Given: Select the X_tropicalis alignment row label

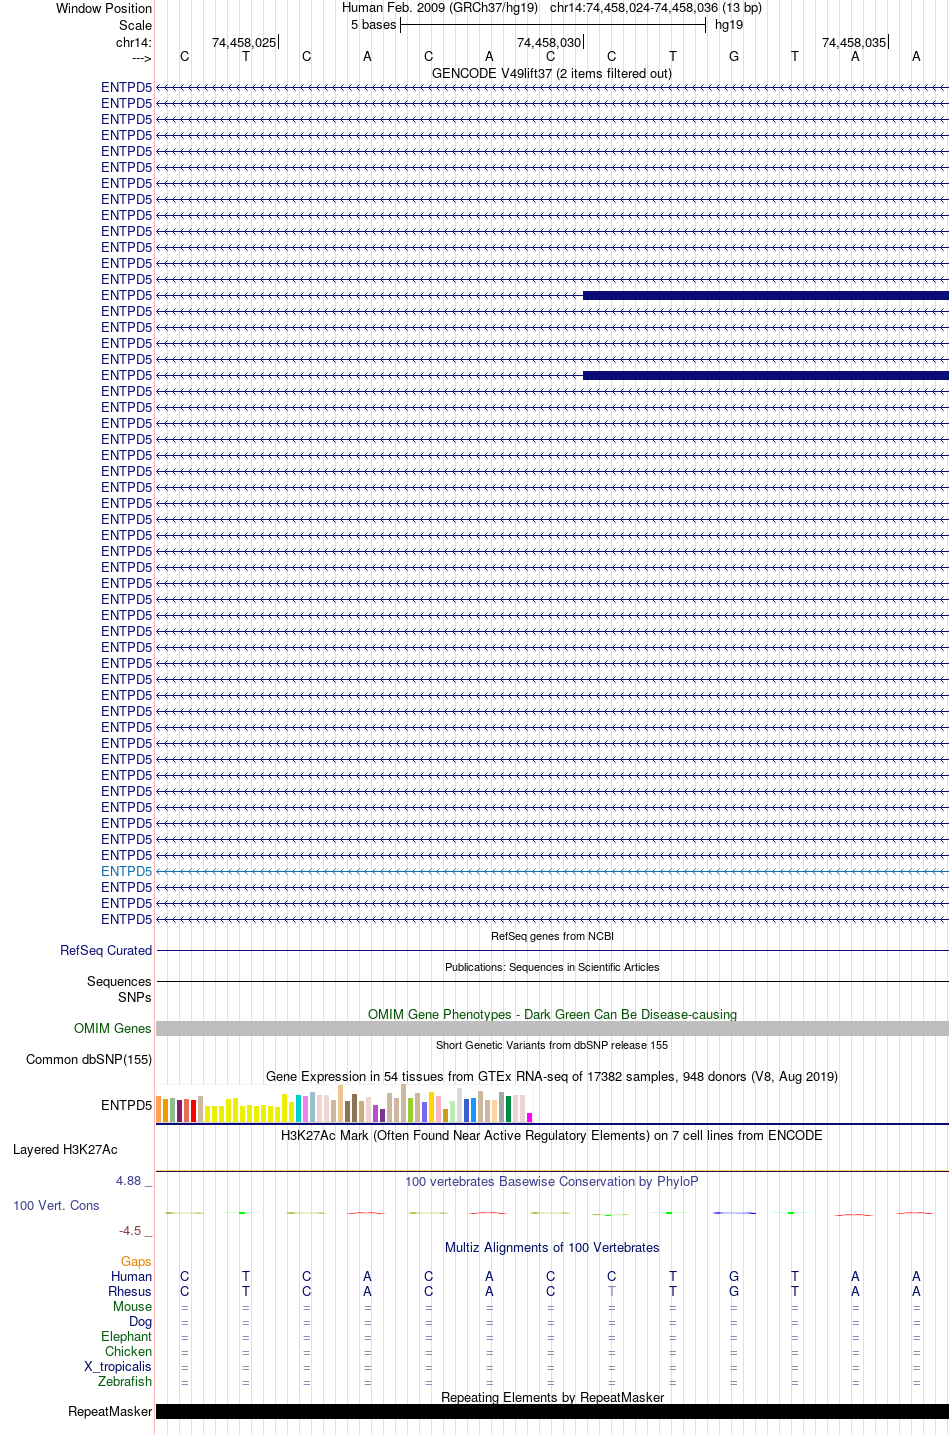Looking at the screenshot, I should point(118,1366).
